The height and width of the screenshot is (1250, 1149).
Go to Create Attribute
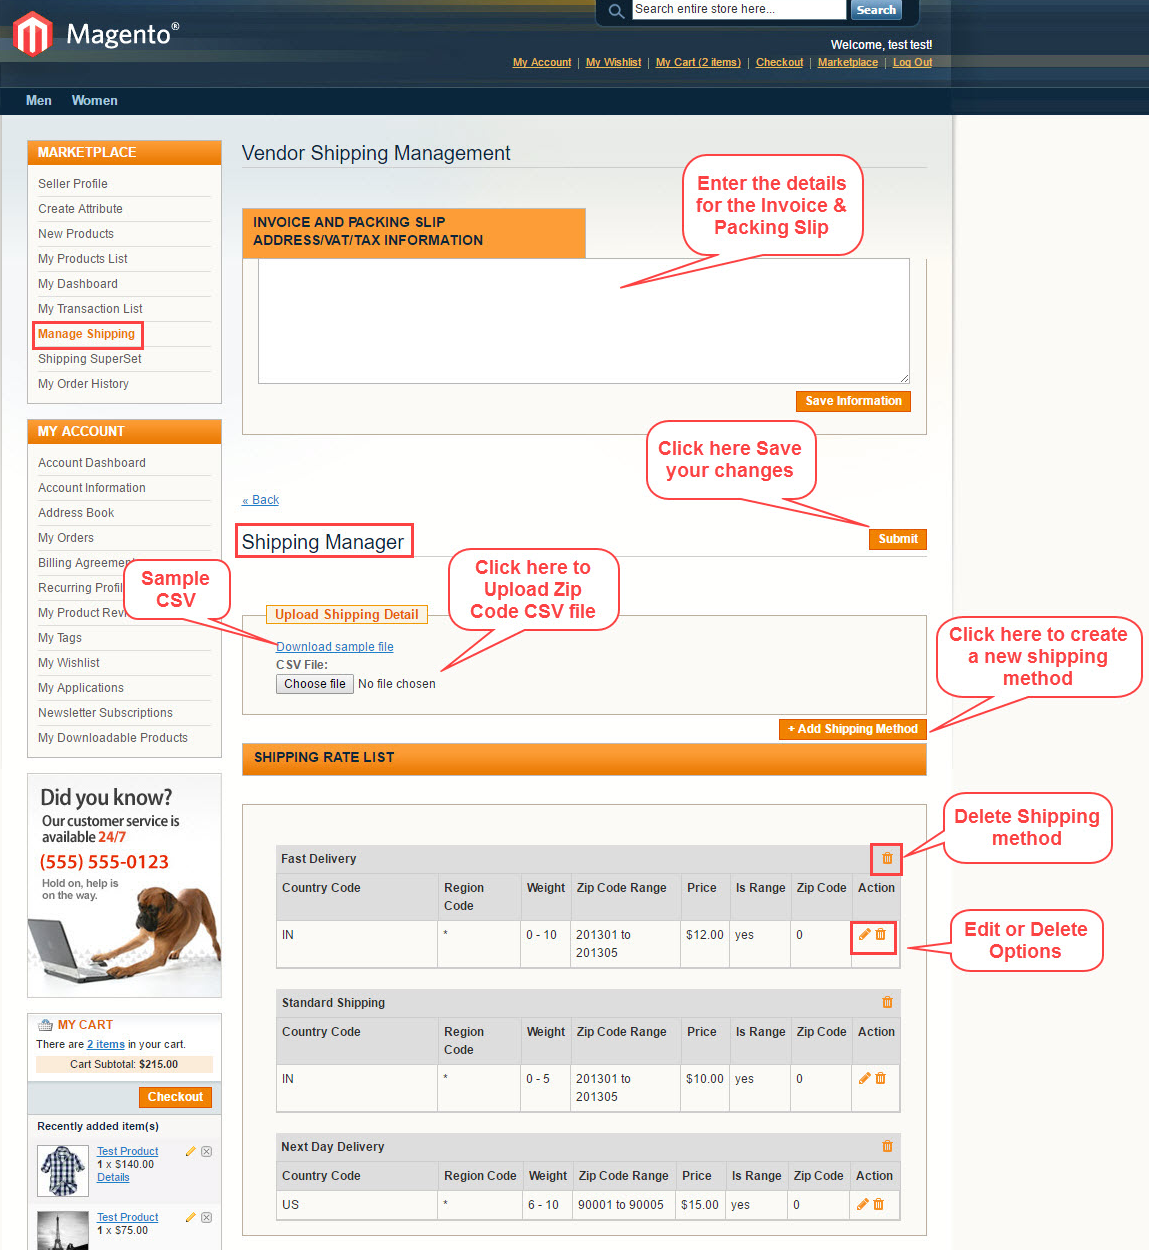(80, 209)
